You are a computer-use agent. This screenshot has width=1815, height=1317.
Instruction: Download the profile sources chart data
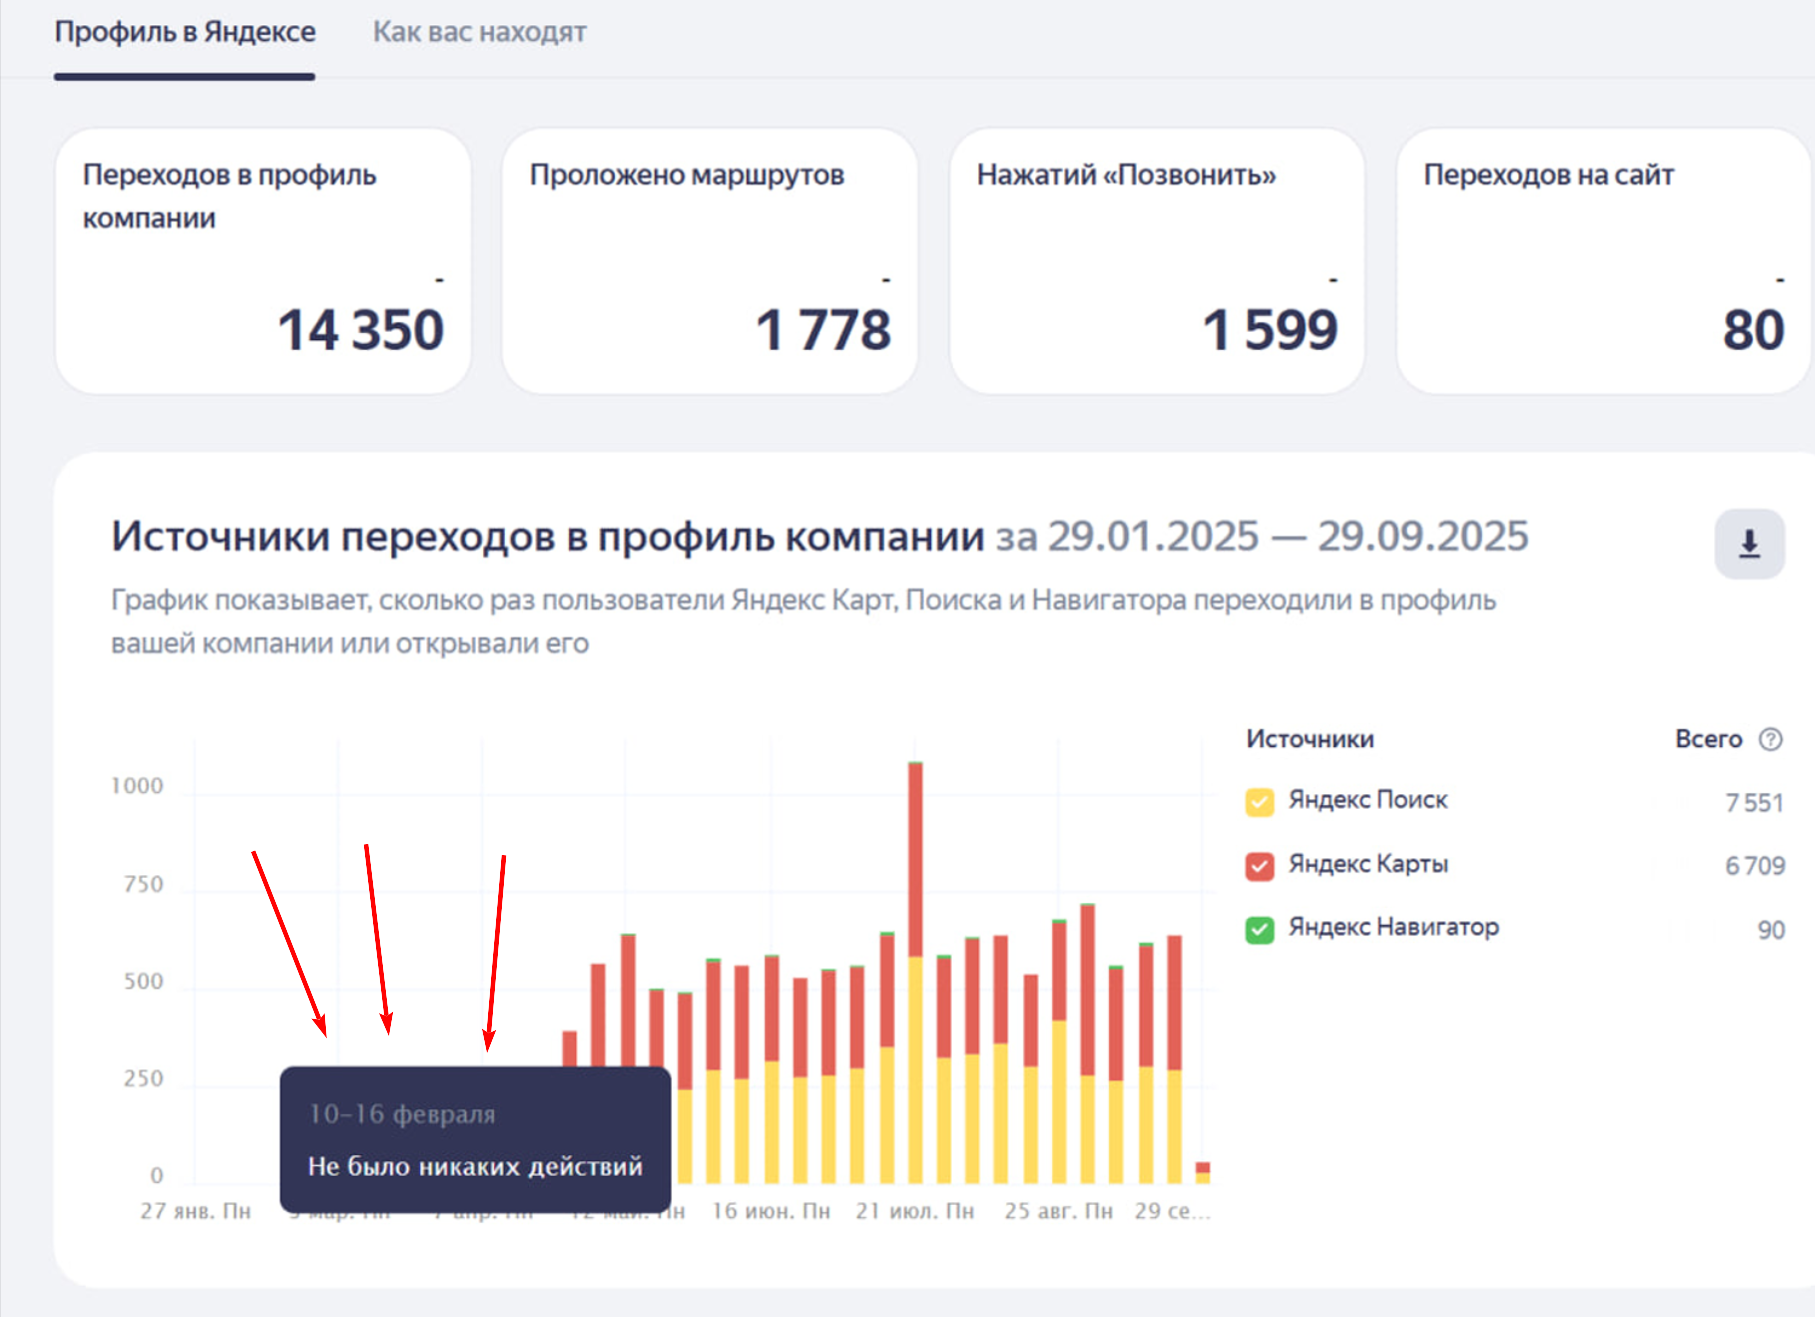click(x=1749, y=544)
